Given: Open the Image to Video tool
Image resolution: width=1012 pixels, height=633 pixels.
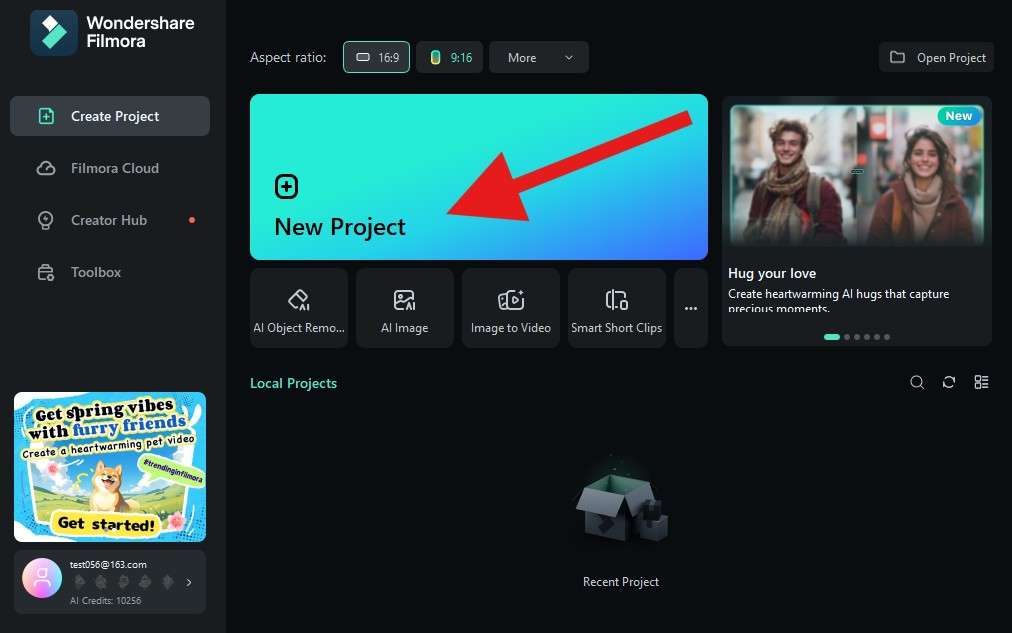Looking at the screenshot, I should pos(511,308).
